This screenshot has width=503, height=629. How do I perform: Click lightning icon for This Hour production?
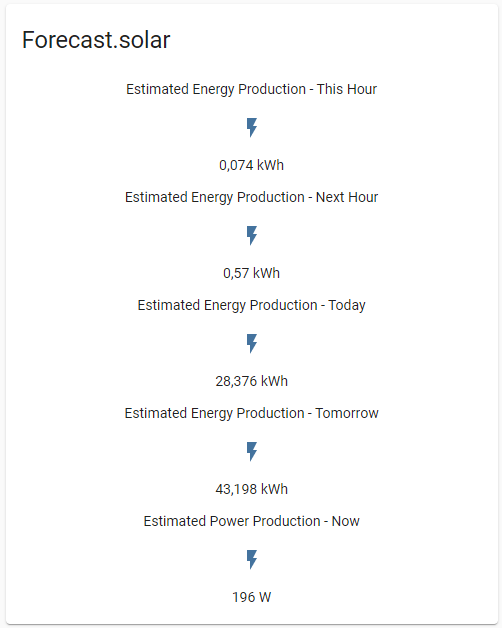click(x=252, y=128)
